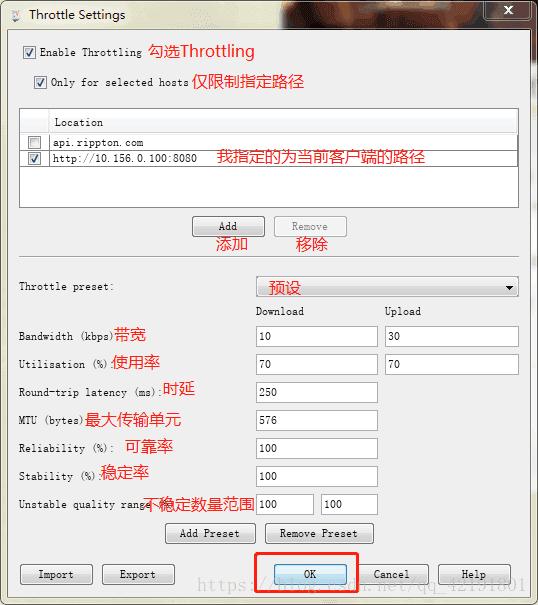Open Help for throttle settings
Screen dimensions: 538x605
(474, 575)
